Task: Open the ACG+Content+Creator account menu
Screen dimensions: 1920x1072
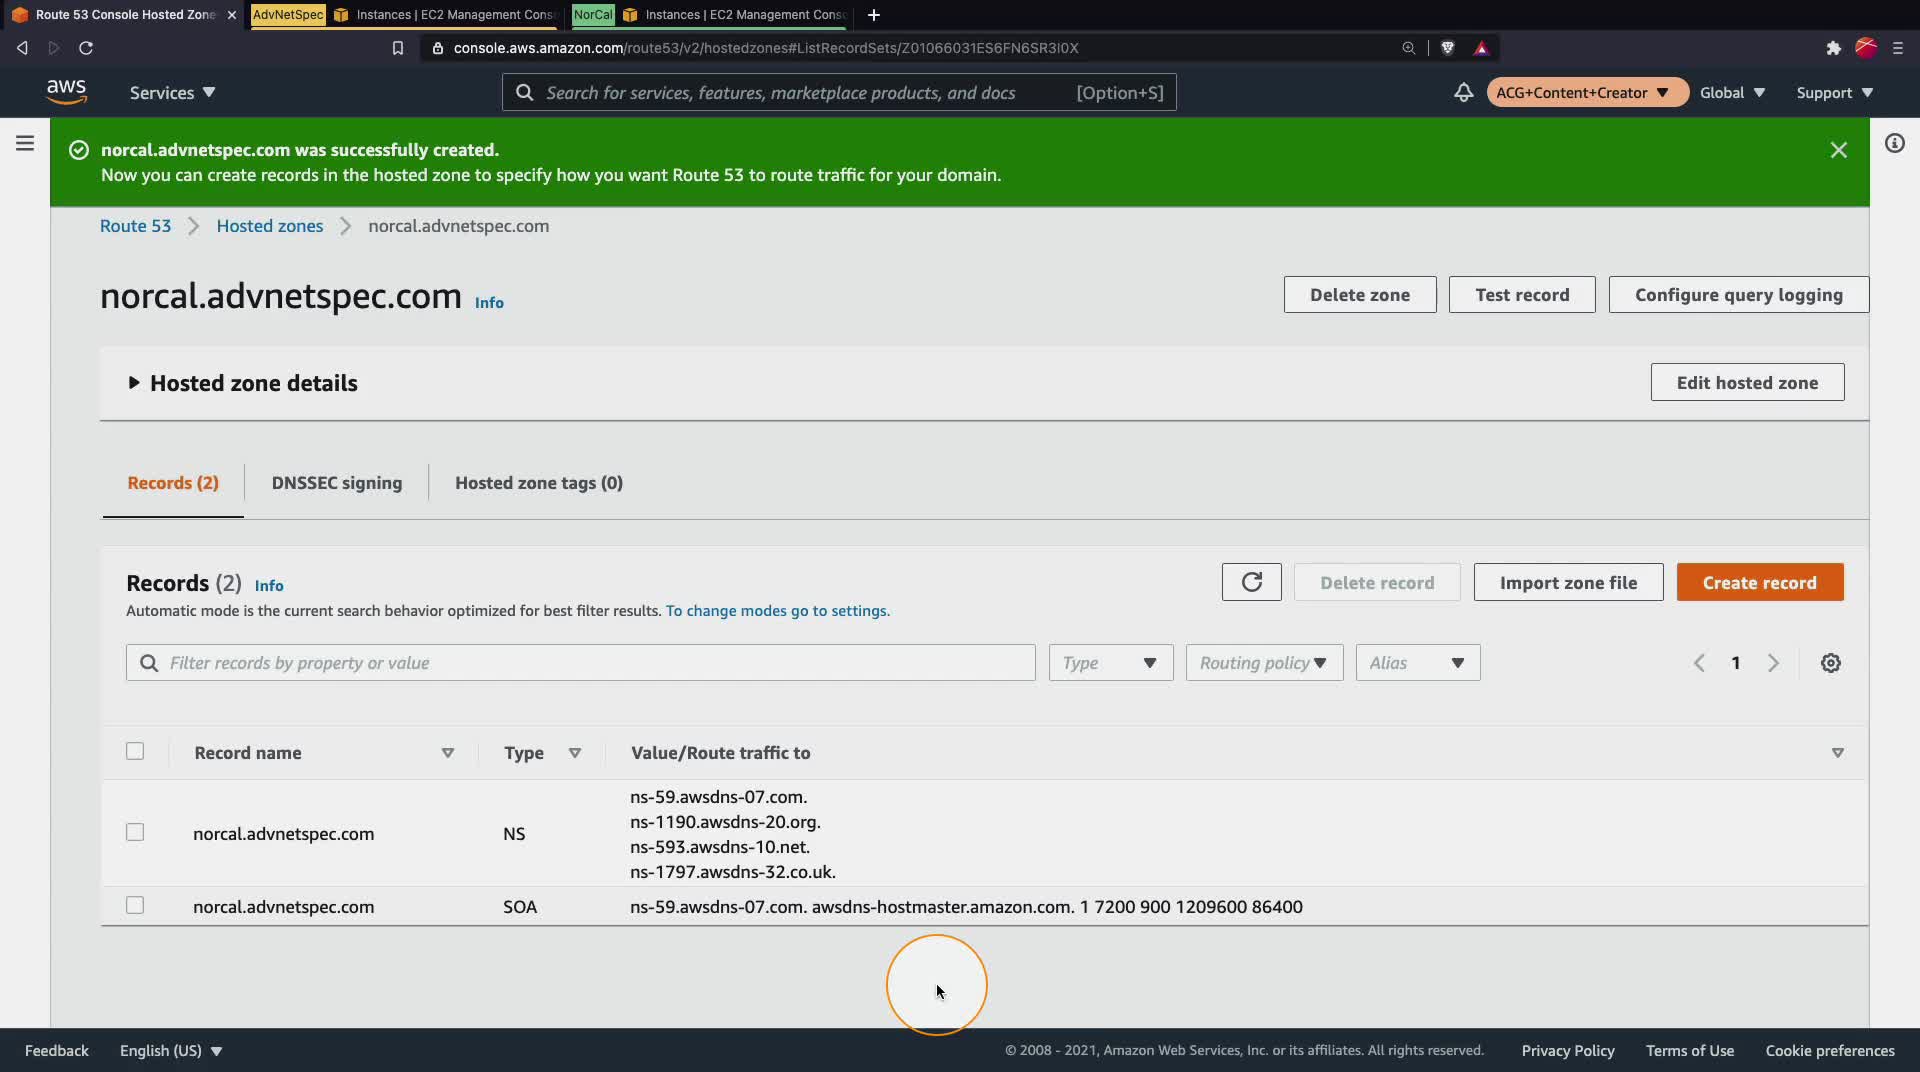Action: (1587, 92)
